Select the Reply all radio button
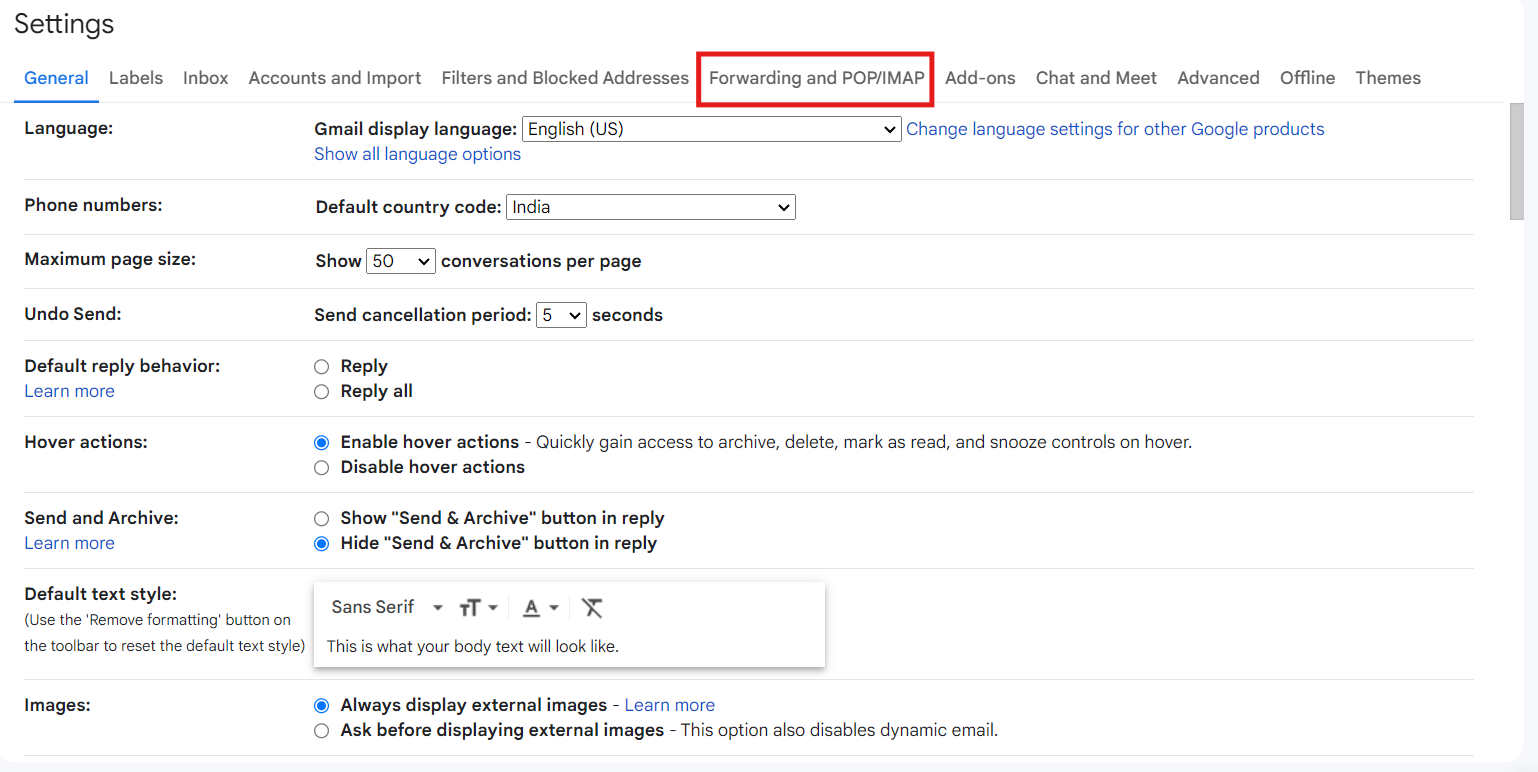1538x772 pixels. [x=321, y=392]
